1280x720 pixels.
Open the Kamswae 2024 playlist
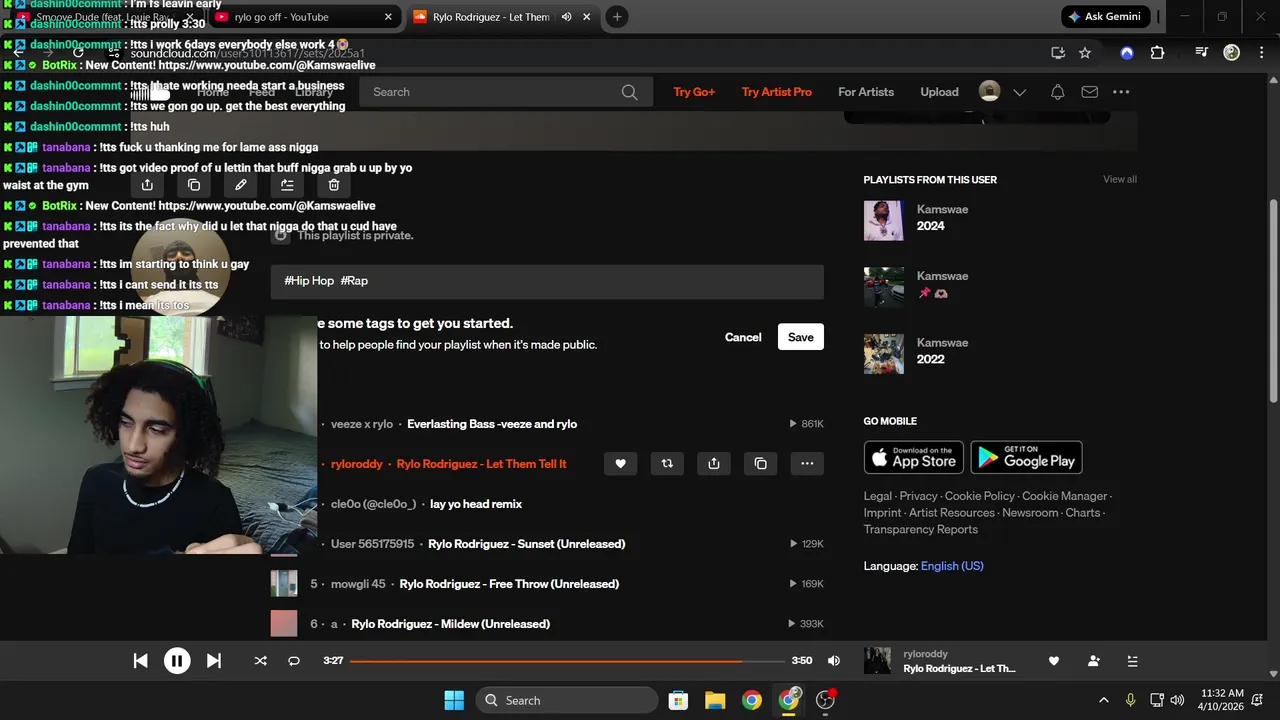tap(930, 226)
